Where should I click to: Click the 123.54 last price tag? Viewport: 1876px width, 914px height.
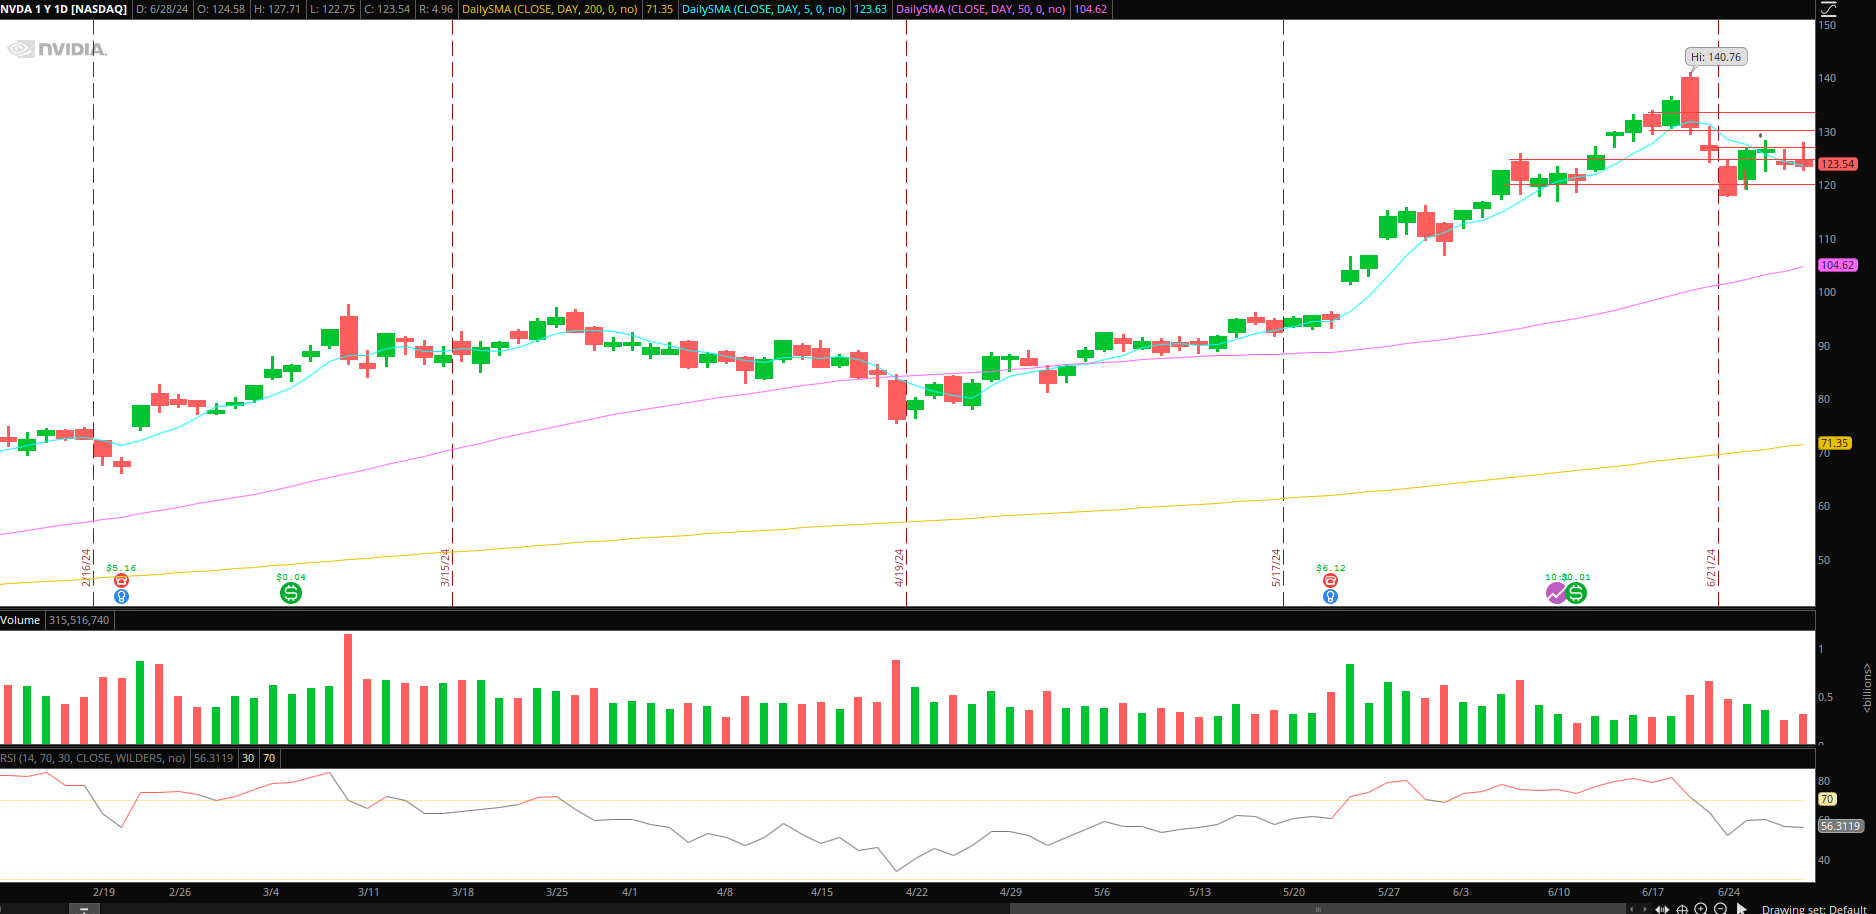click(x=1838, y=164)
